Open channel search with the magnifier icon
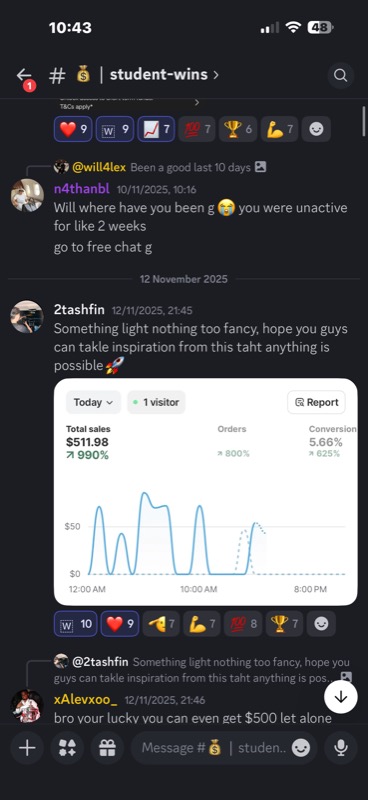 click(340, 76)
